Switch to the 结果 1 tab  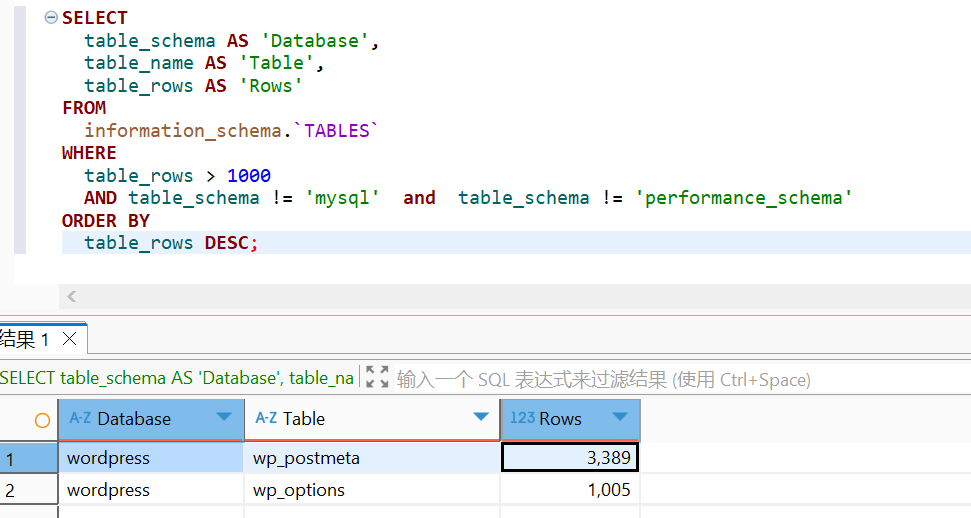25,340
